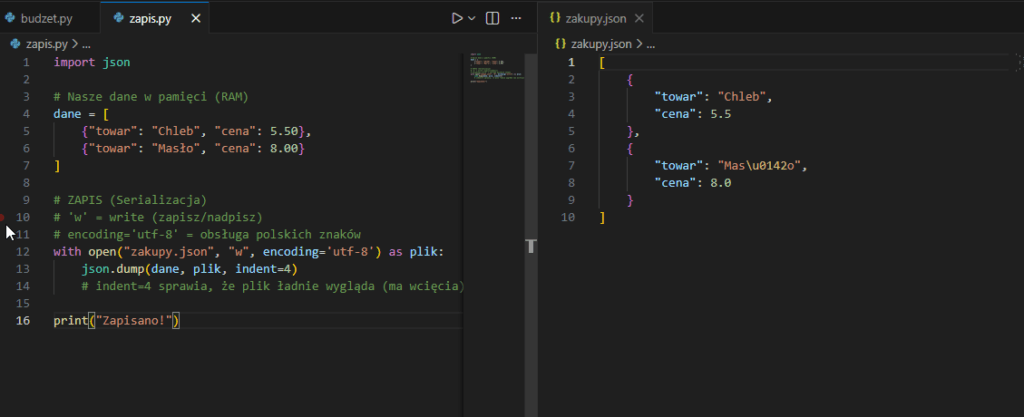Open the editor More Actions ellipsis
The image size is (1024, 417).
click(x=516, y=18)
